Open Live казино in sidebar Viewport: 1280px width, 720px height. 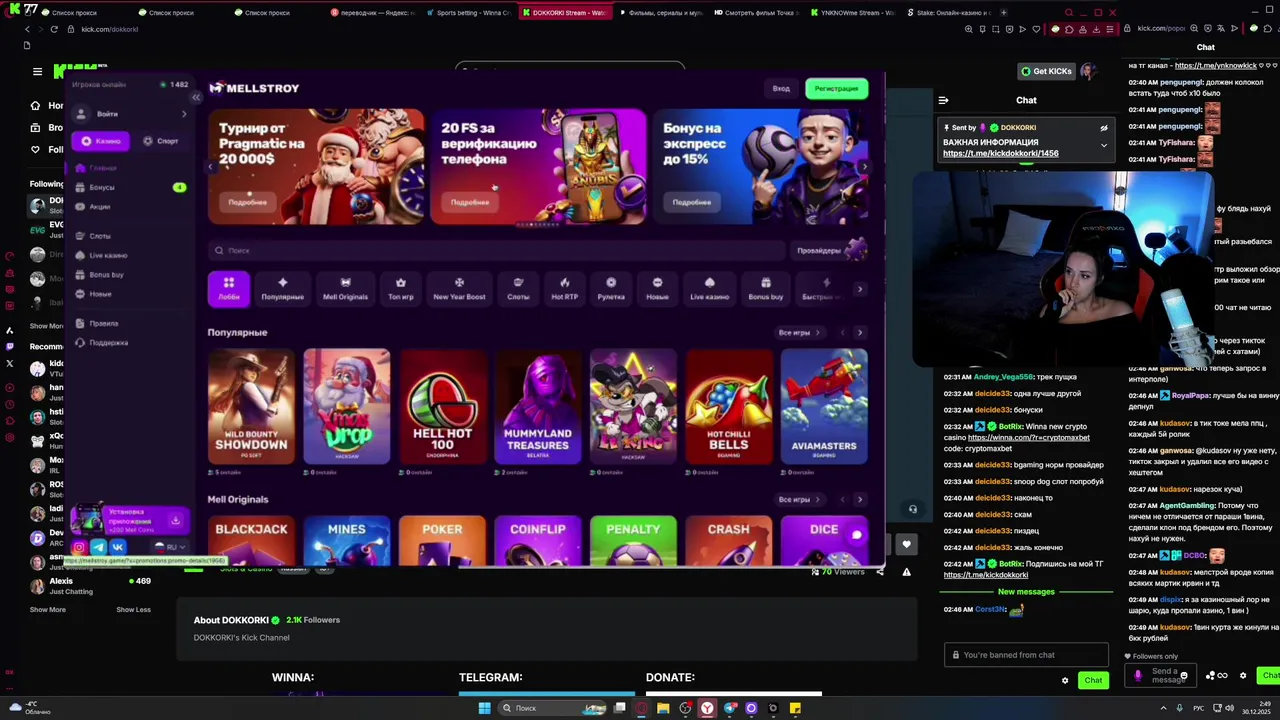[x=107, y=255]
